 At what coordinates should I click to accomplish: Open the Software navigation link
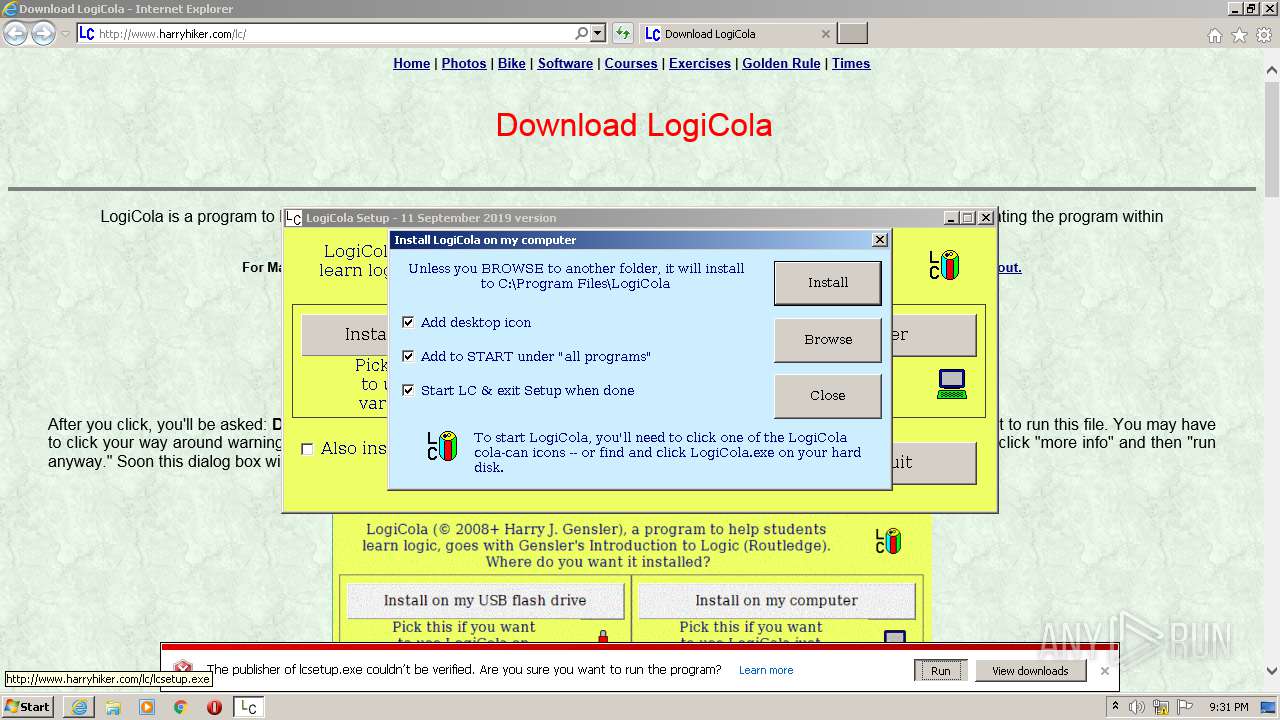click(x=565, y=63)
